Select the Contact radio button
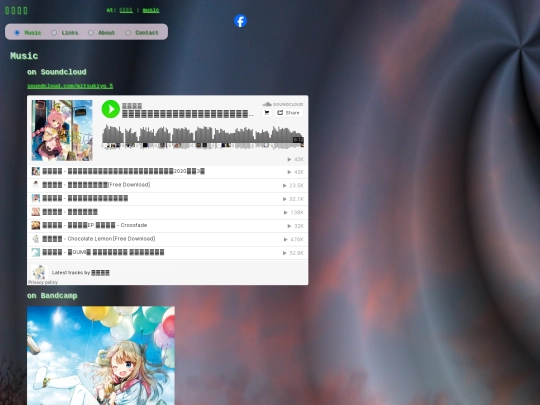 pyautogui.click(x=128, y=33)
